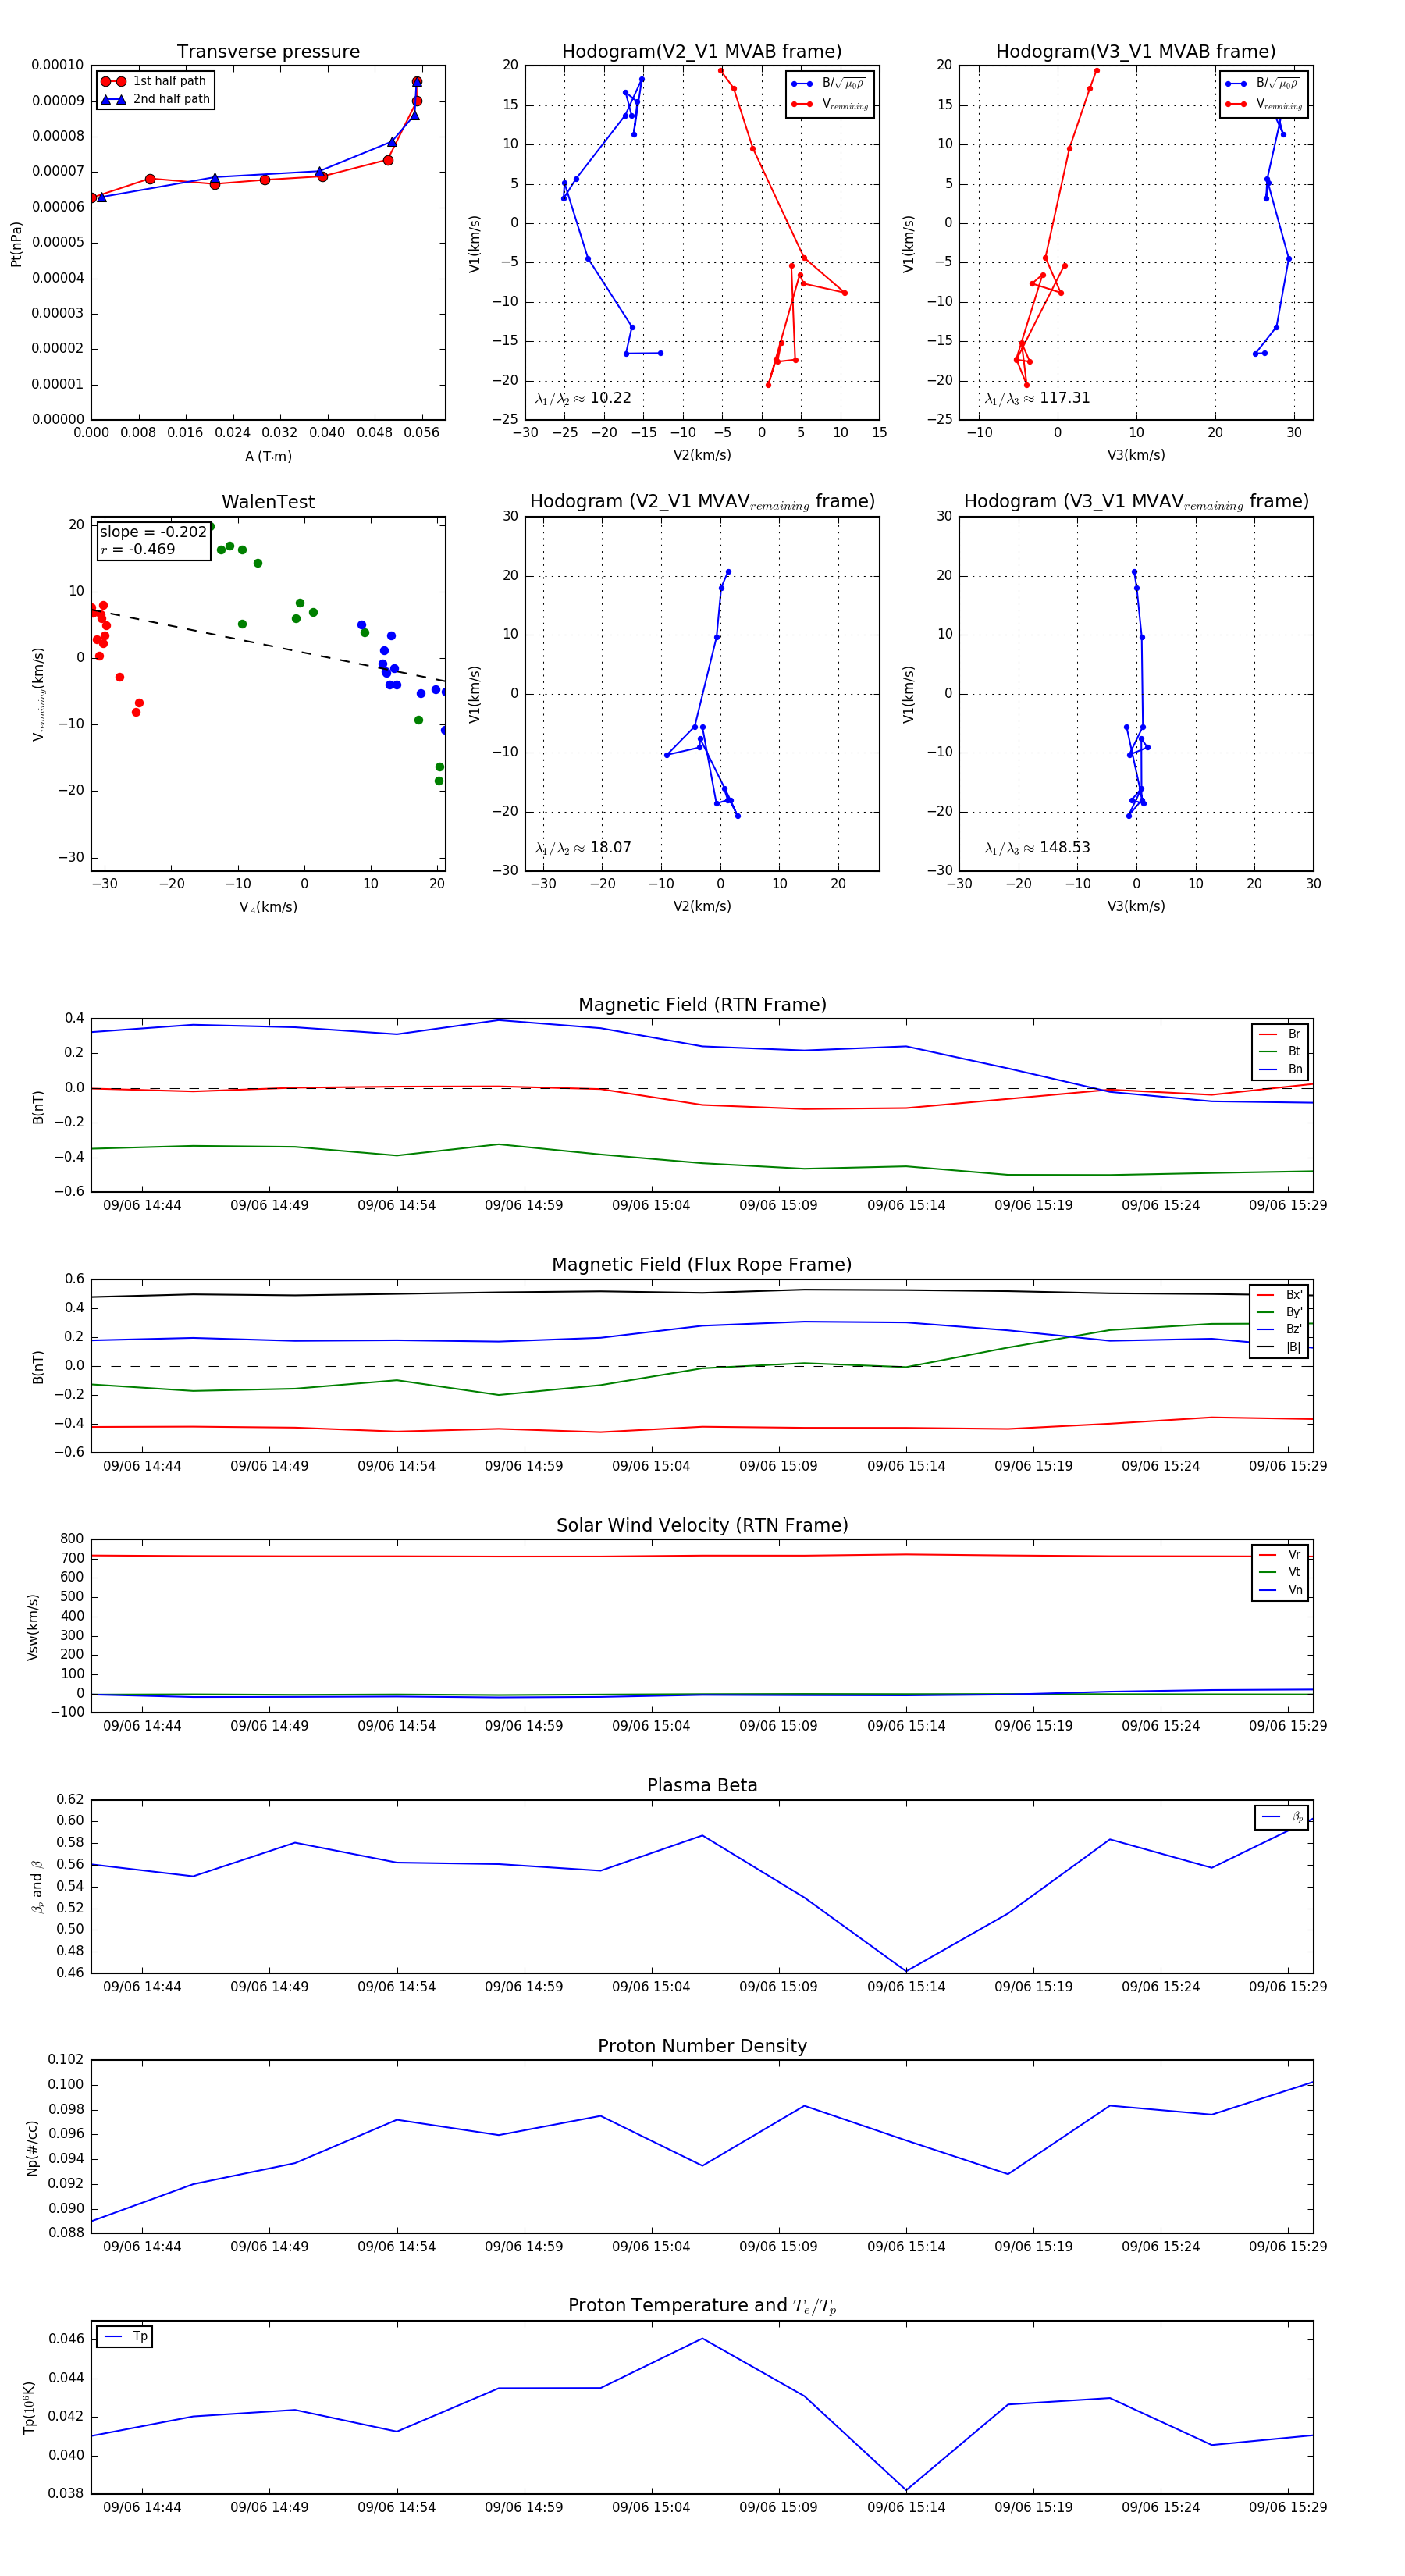Select the Tp legend box in Proton Temperature plot
Image resolution: width=1405 pixels, height=2576 pixels.
[x=125, y=2337]
